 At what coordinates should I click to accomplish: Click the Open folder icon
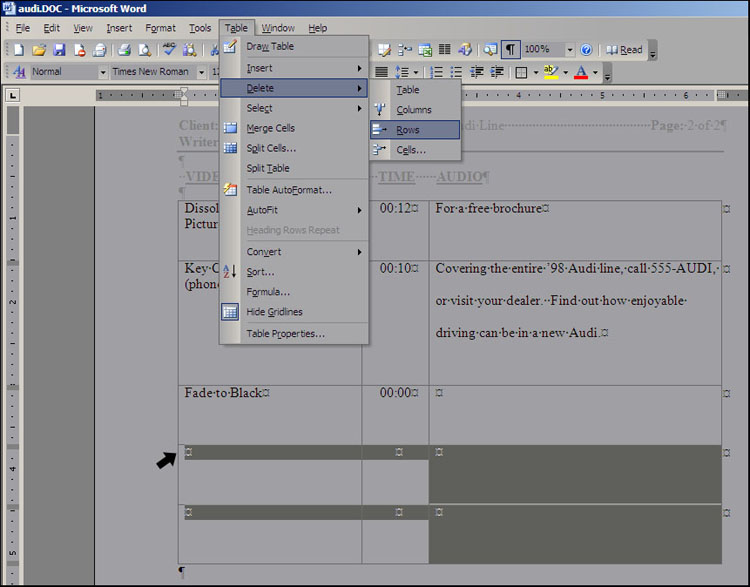(39, 50)
